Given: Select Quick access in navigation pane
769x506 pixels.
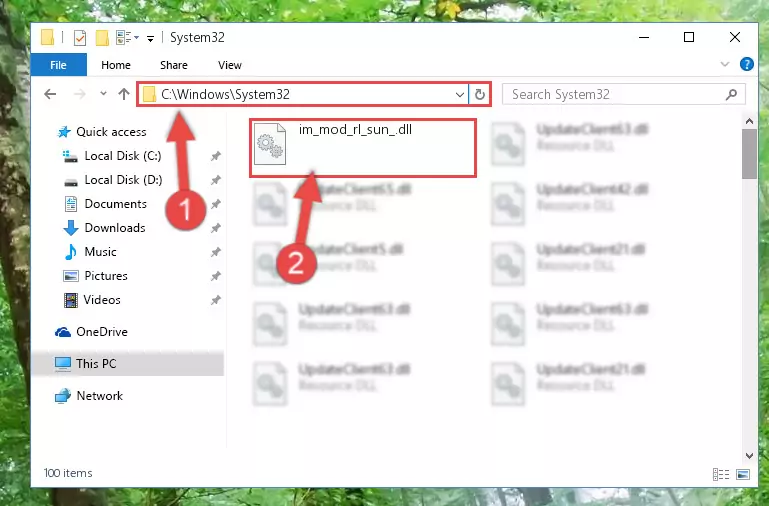Looking at the screenshot, I should (x=111, y=132).
